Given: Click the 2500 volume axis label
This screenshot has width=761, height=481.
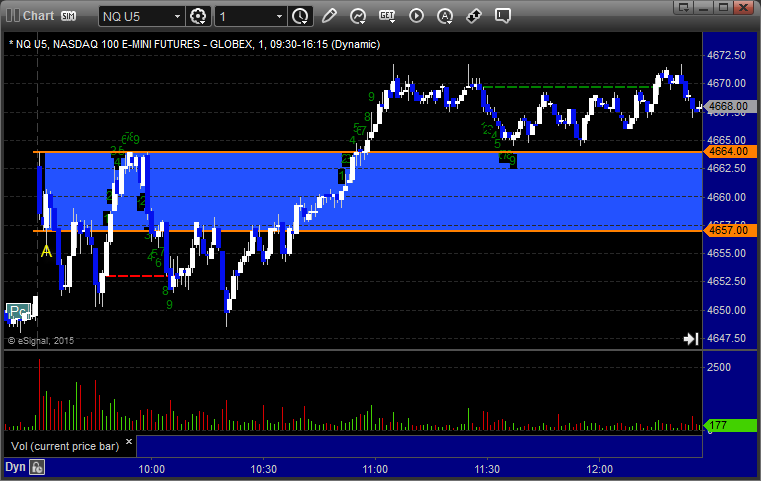Looking at the screenshot, I should (719, 367).
